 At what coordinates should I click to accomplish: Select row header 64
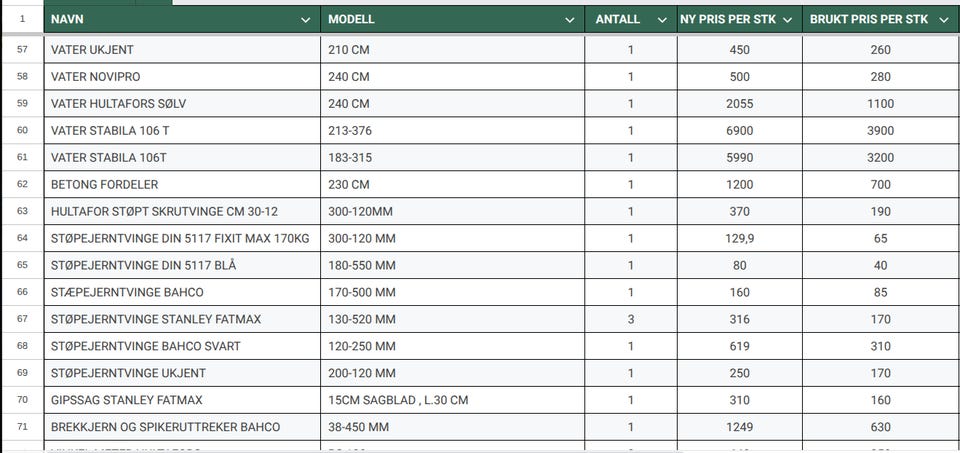23,238
